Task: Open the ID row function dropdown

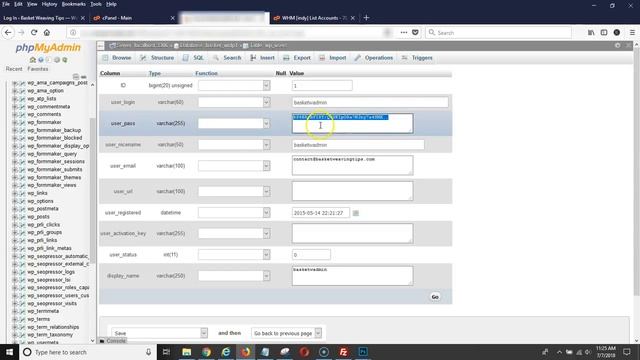Action: pyautogui.click(x=234, y=85)
